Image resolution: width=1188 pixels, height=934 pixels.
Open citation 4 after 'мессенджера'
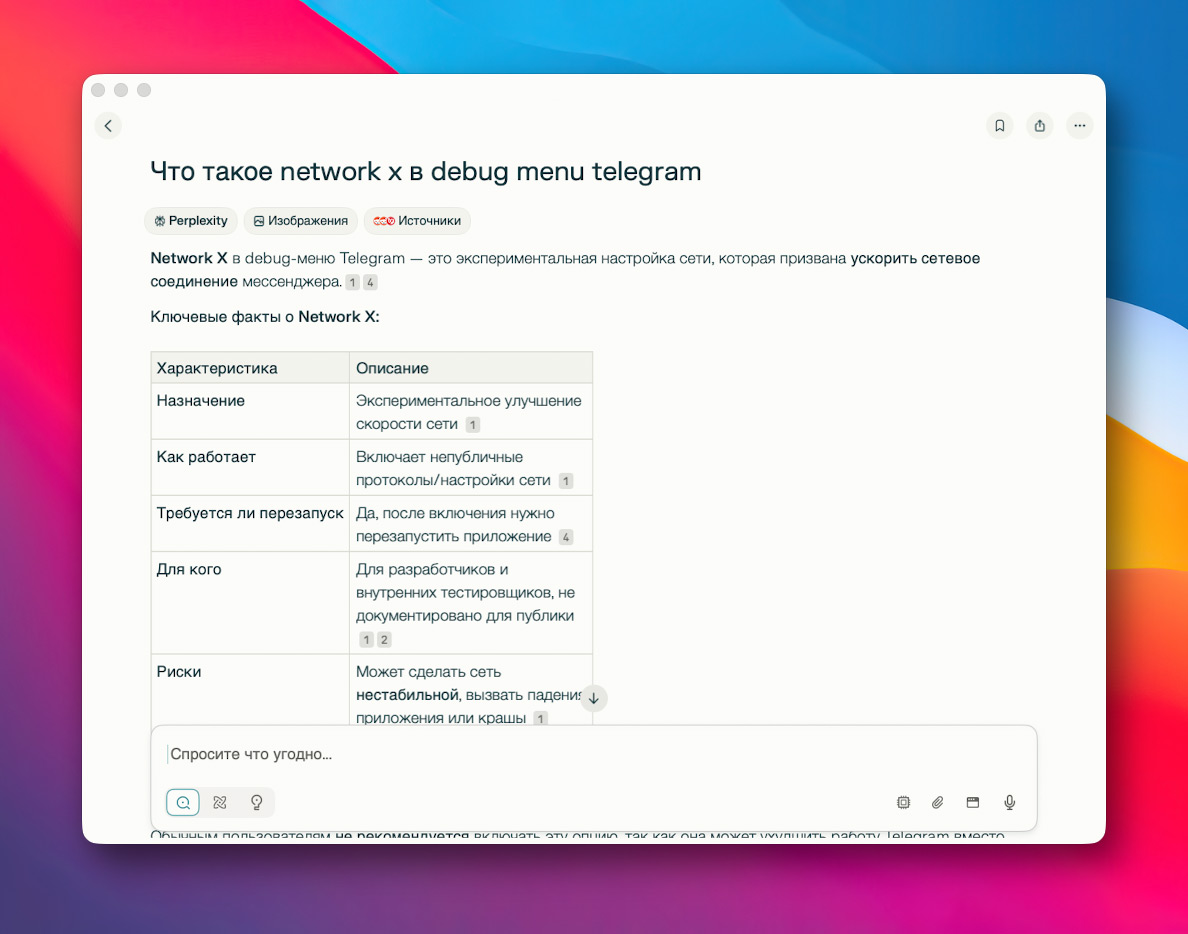[x=370, y=283]
